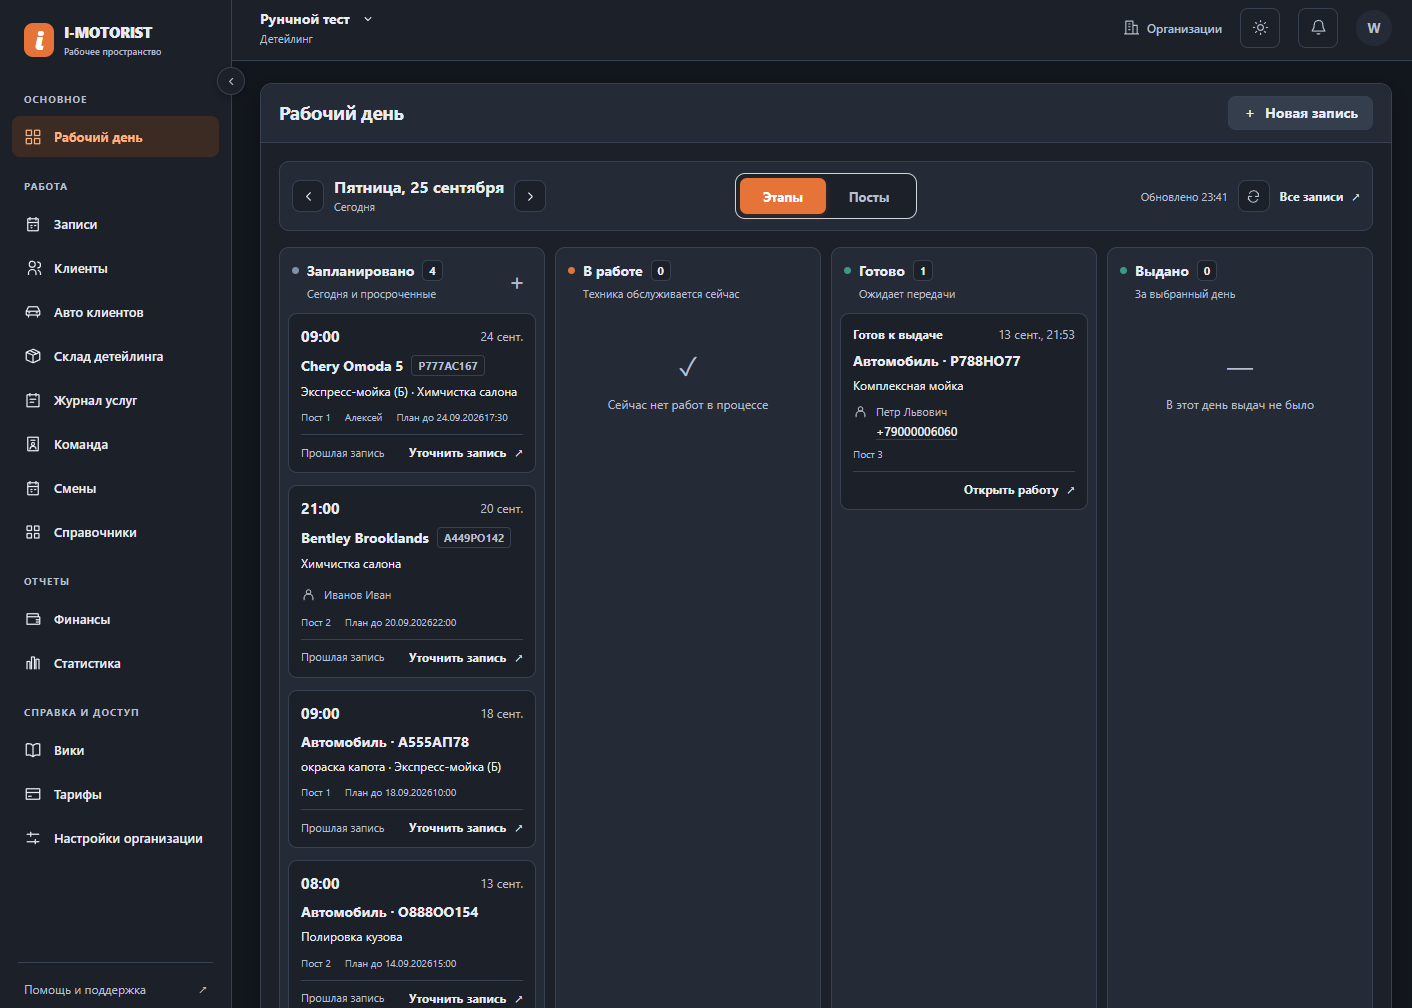Open the W user avatar menu
Screen dimensions: 1412x1008
pos(1374,28)
